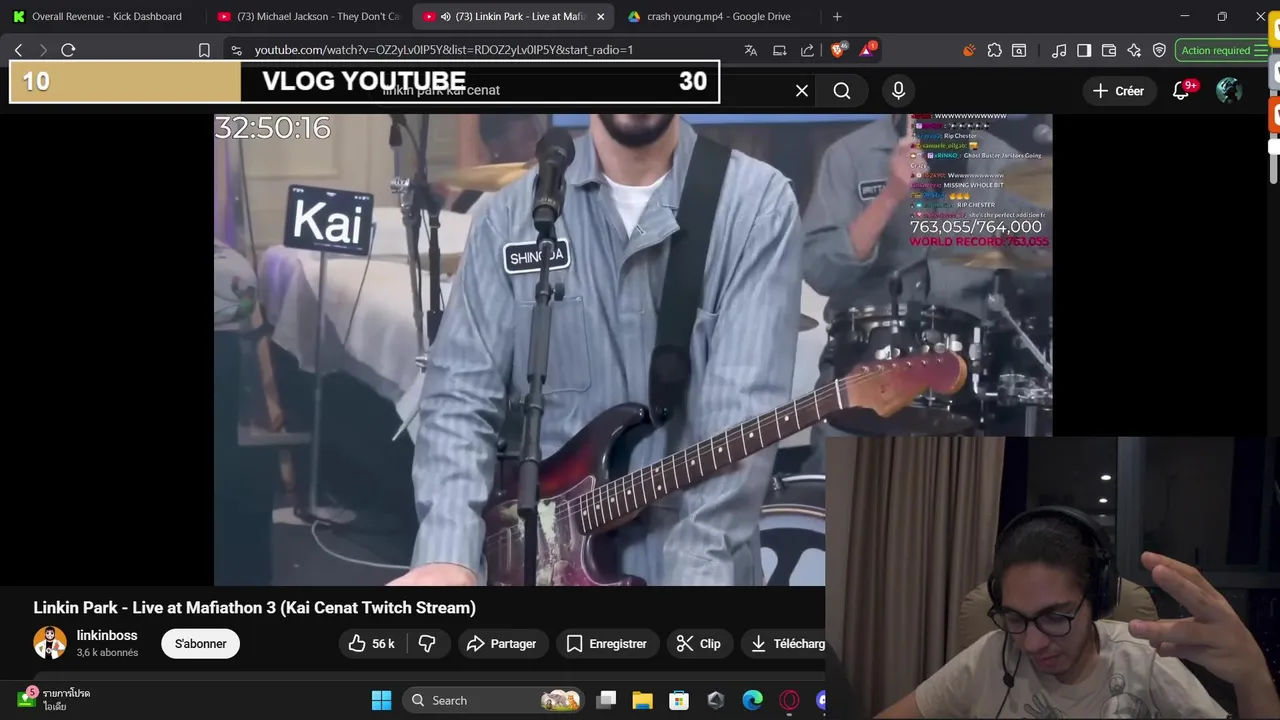Click the dark hexagon app icon on taskbar

(x=715, y=700)
